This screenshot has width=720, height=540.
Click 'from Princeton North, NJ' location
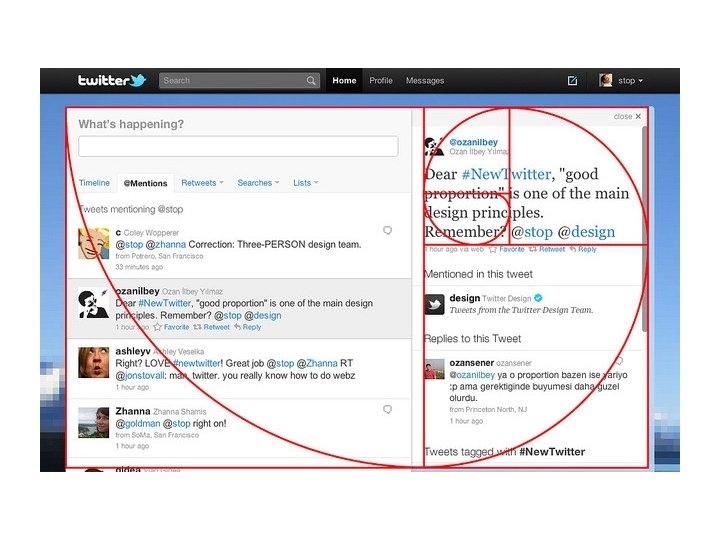click(488, 409)
